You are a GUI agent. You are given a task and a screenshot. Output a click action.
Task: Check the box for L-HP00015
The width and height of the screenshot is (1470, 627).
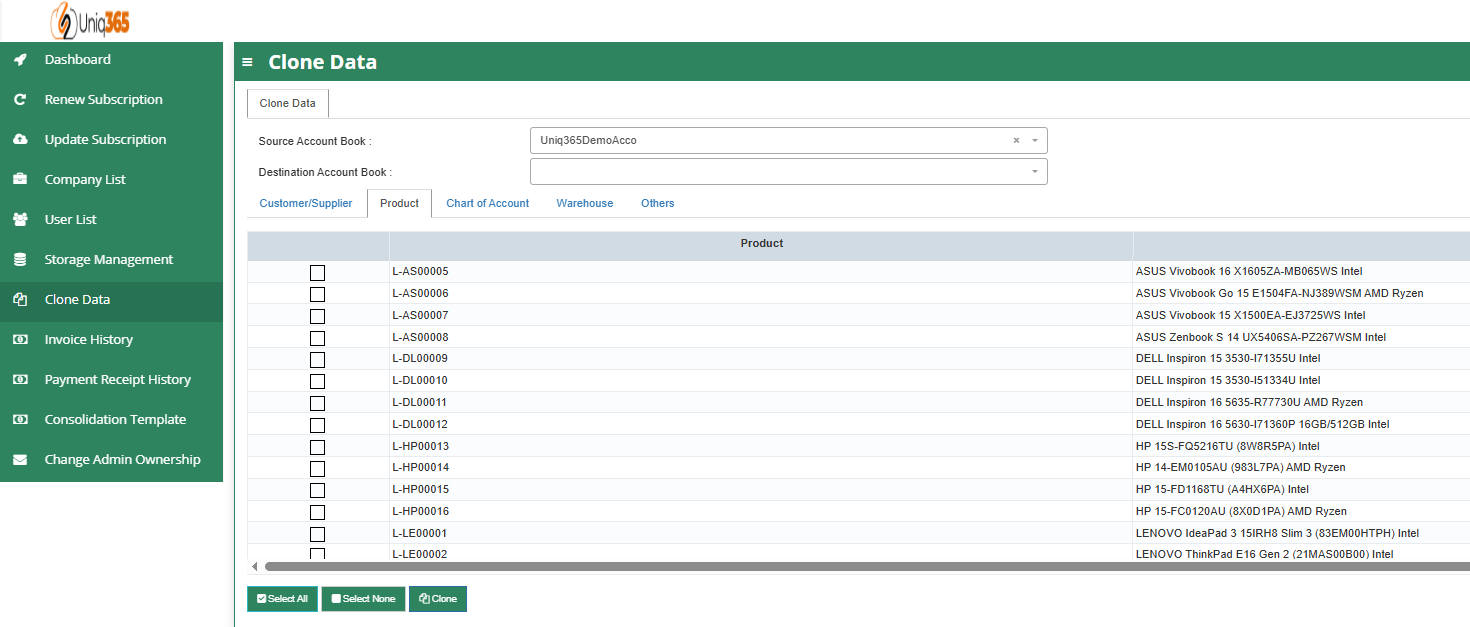[317, 490]
